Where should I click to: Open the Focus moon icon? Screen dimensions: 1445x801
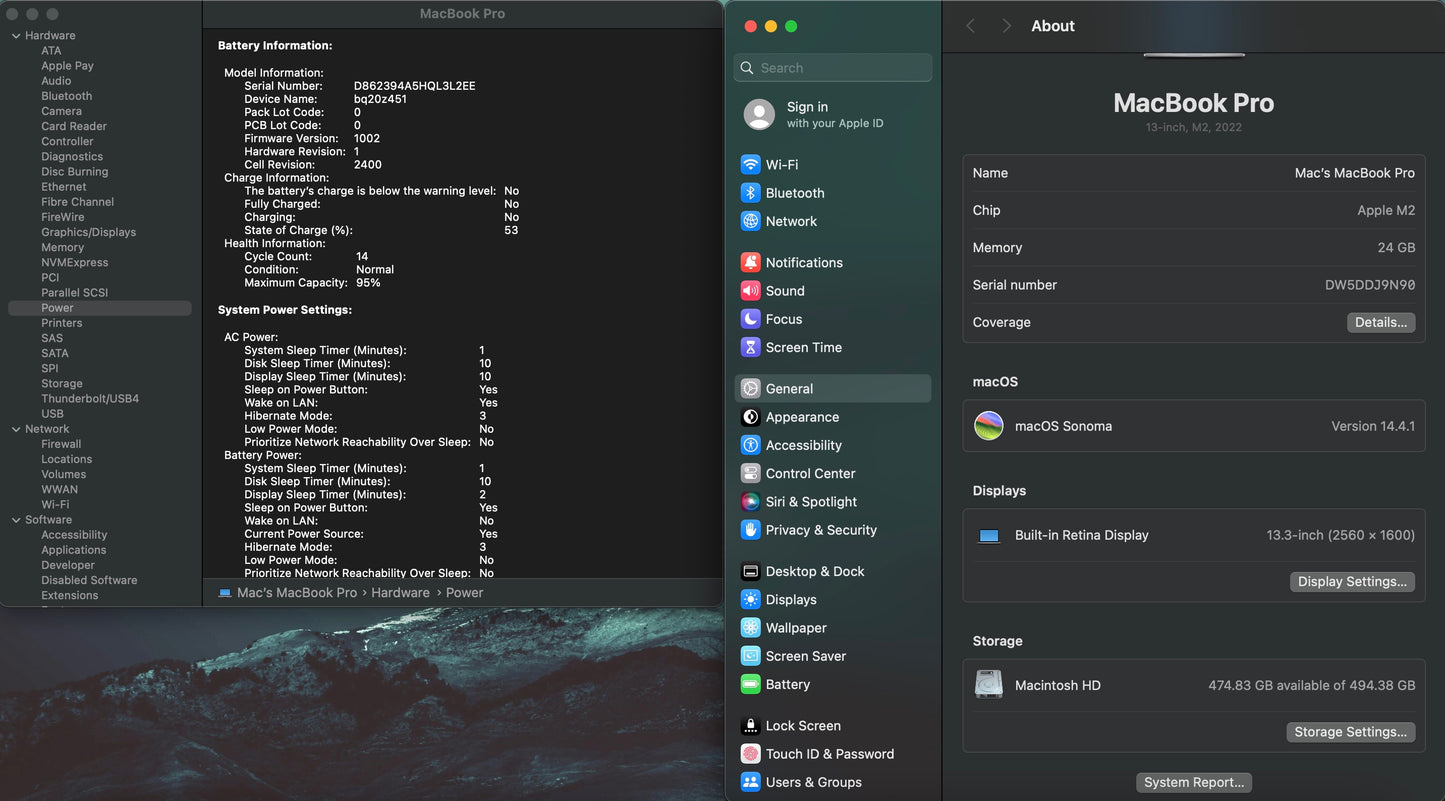click(750, 319)
